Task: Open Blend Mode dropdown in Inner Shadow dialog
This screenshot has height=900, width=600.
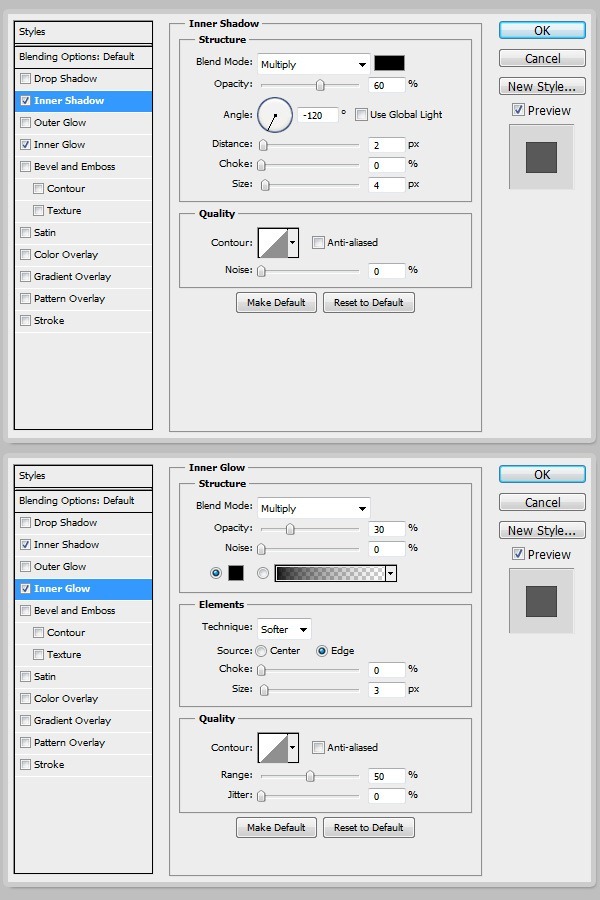Action: [x=313, y=64]
